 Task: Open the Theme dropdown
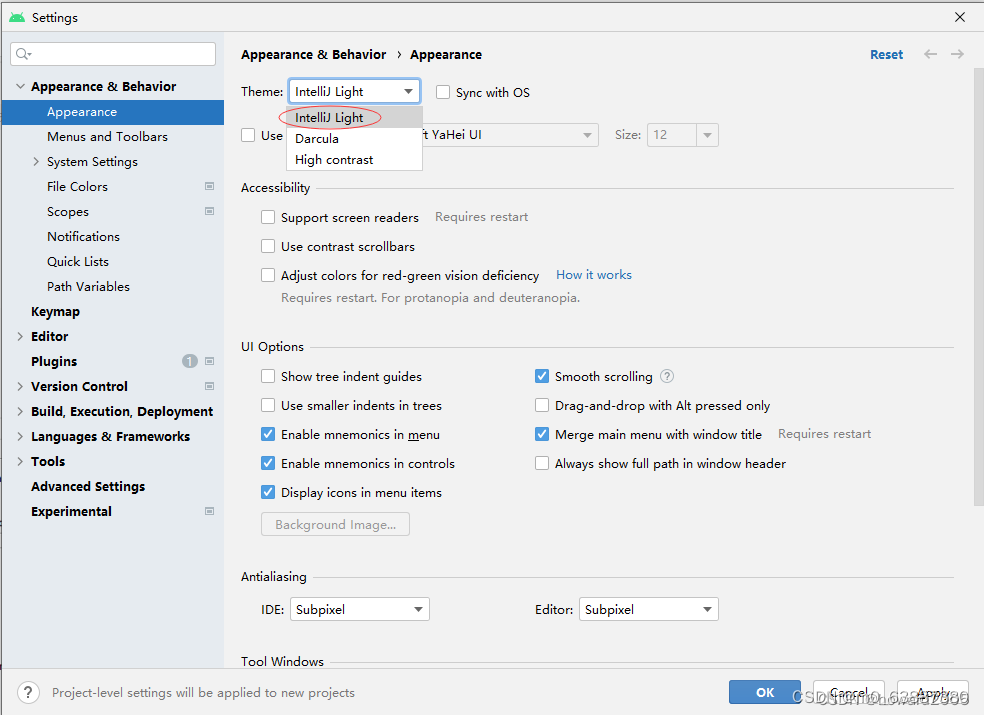(354, 92)
